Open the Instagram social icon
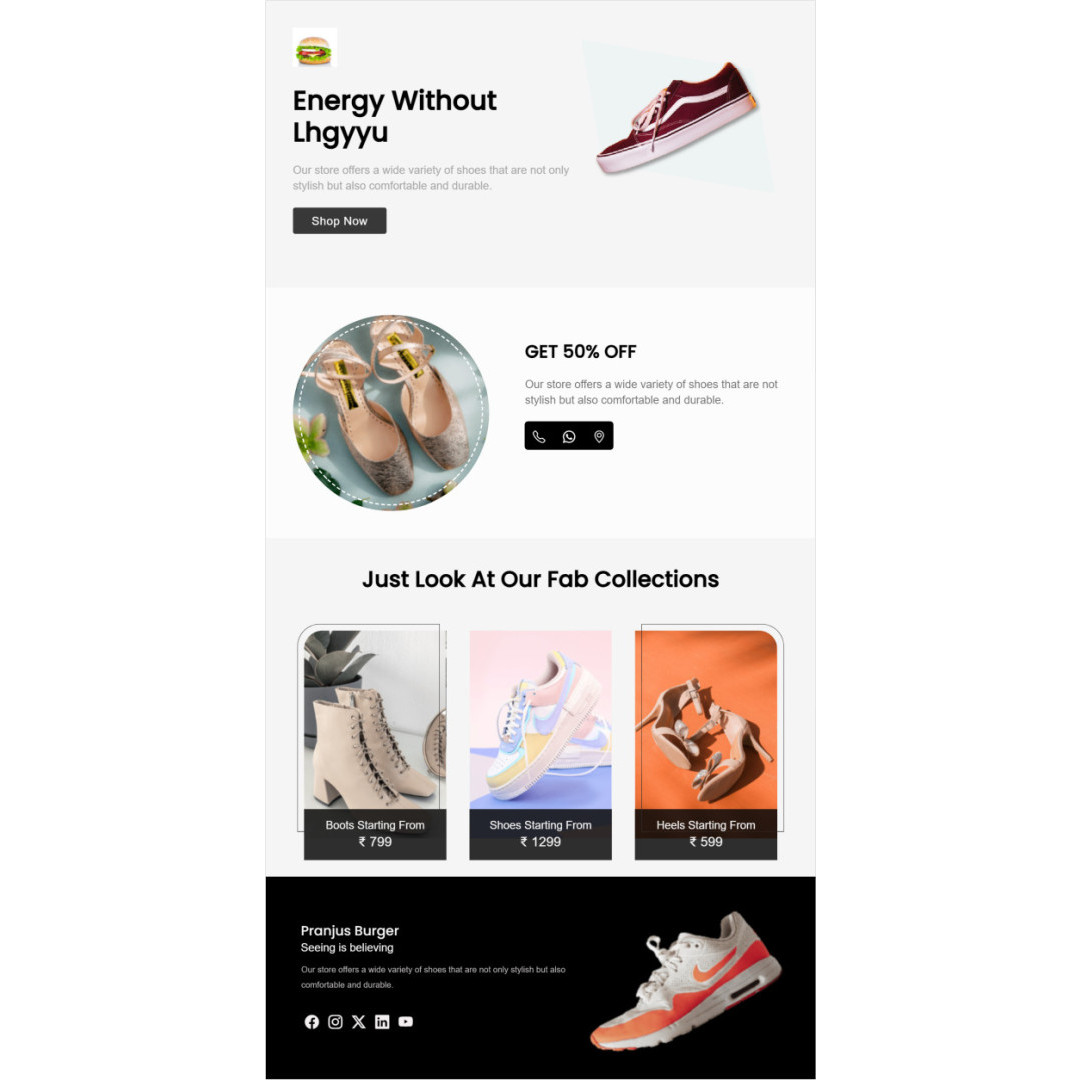The height and width of the screenshot is (1080, 1080). [x=335, y=1022]
